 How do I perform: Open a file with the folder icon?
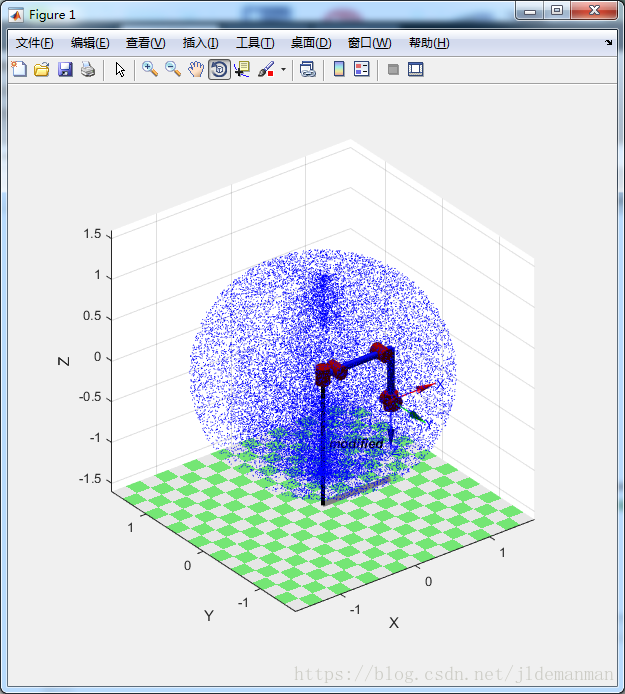[x=42, y=69]
